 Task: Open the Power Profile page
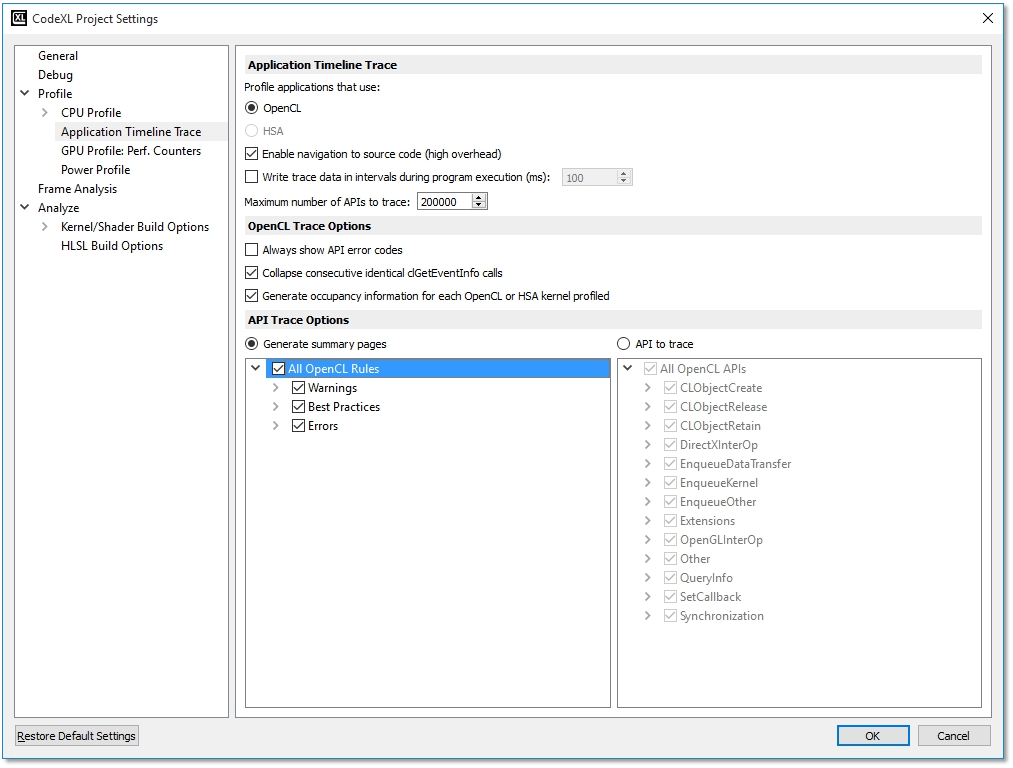[x=96, y=170]
